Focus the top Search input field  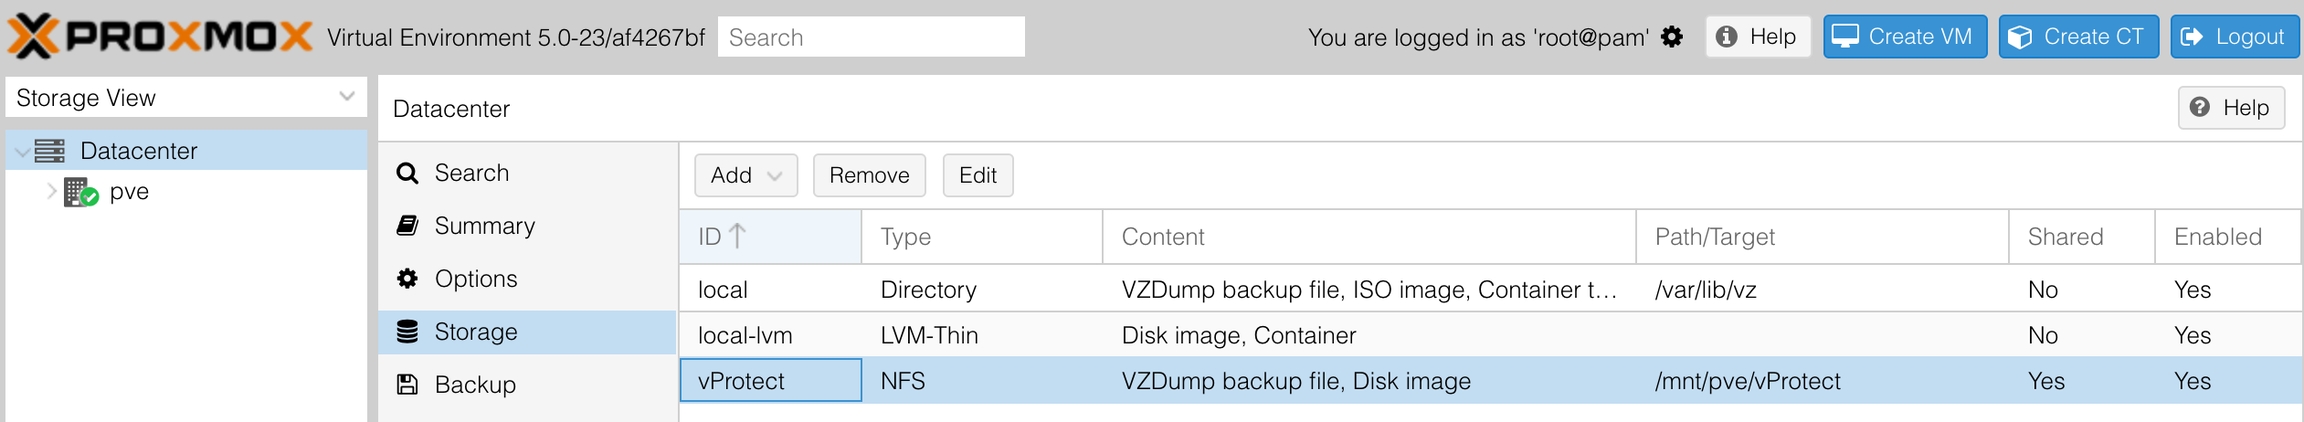871,37
